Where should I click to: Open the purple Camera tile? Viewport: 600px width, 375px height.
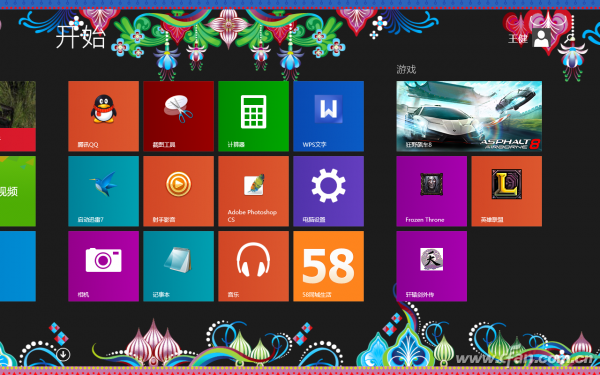[103, 266]
